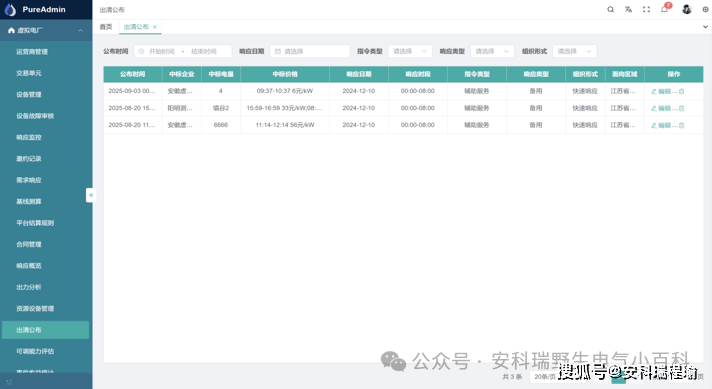The width and height of the screenshot is (712, 389).
Task: Open the notification bell
Action: [664, 10]
